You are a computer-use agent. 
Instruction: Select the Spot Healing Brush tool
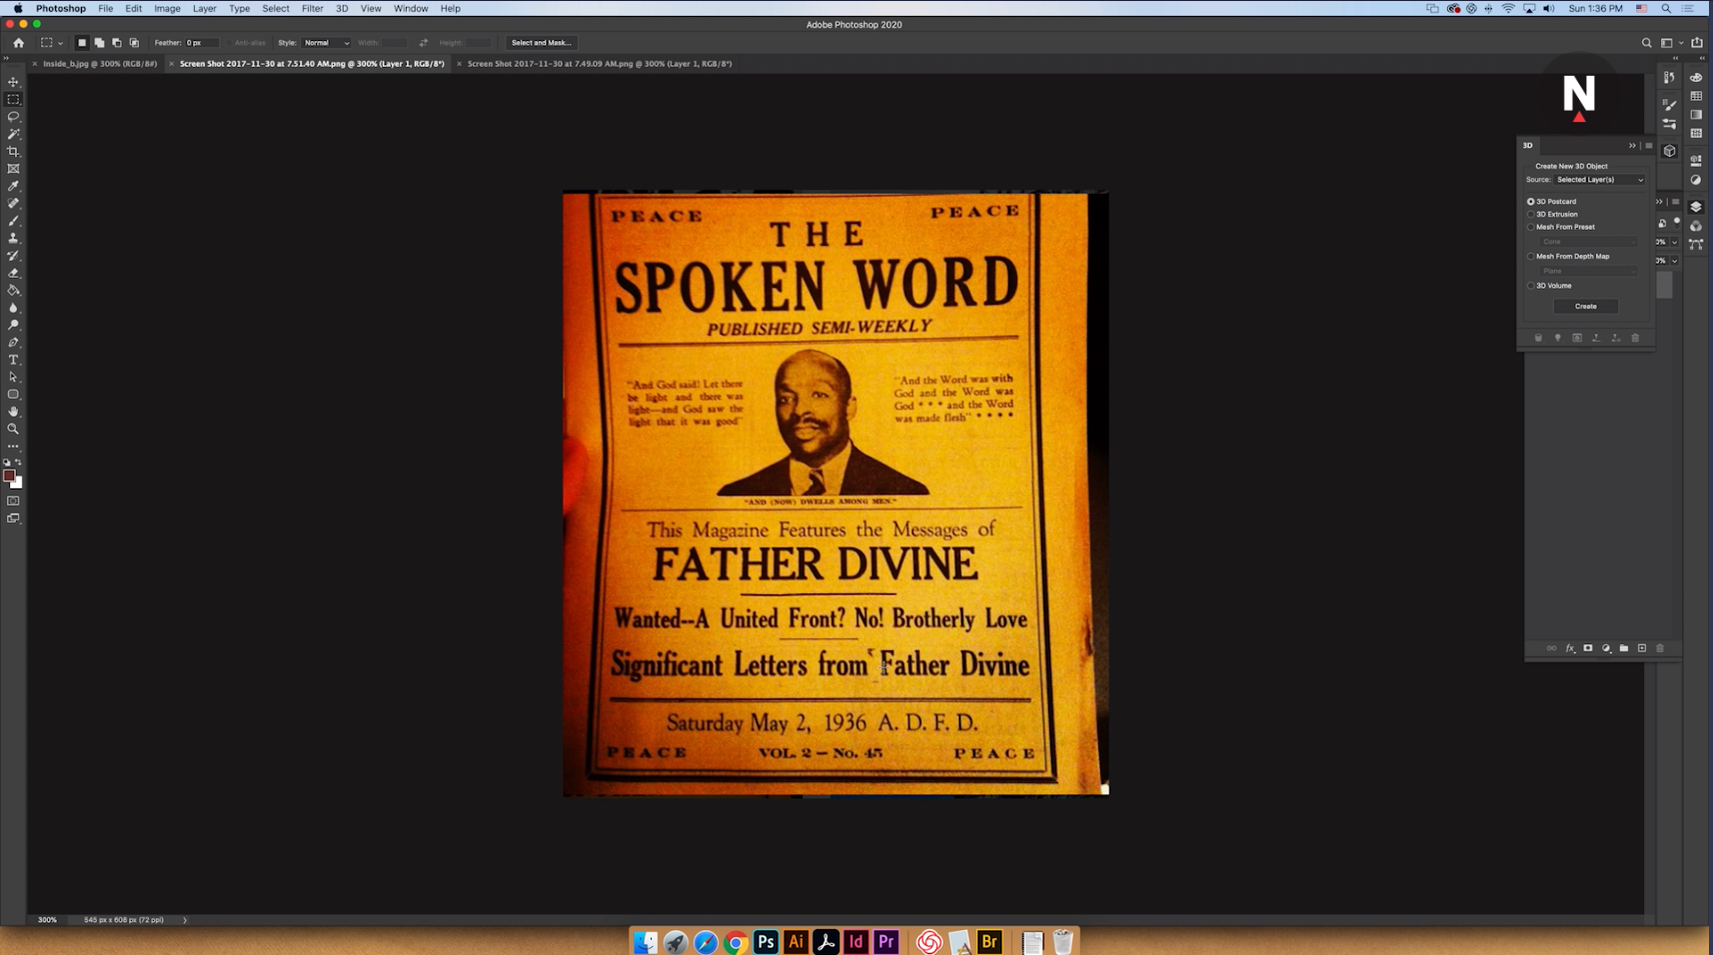(13, 204)
